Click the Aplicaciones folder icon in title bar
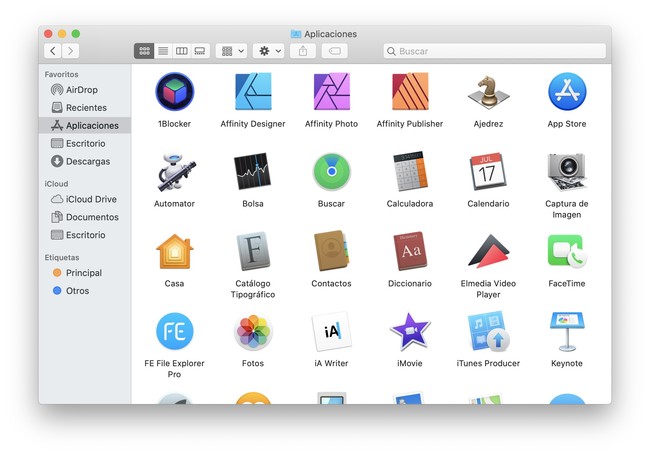650x455 pixels. click(296, 34)
